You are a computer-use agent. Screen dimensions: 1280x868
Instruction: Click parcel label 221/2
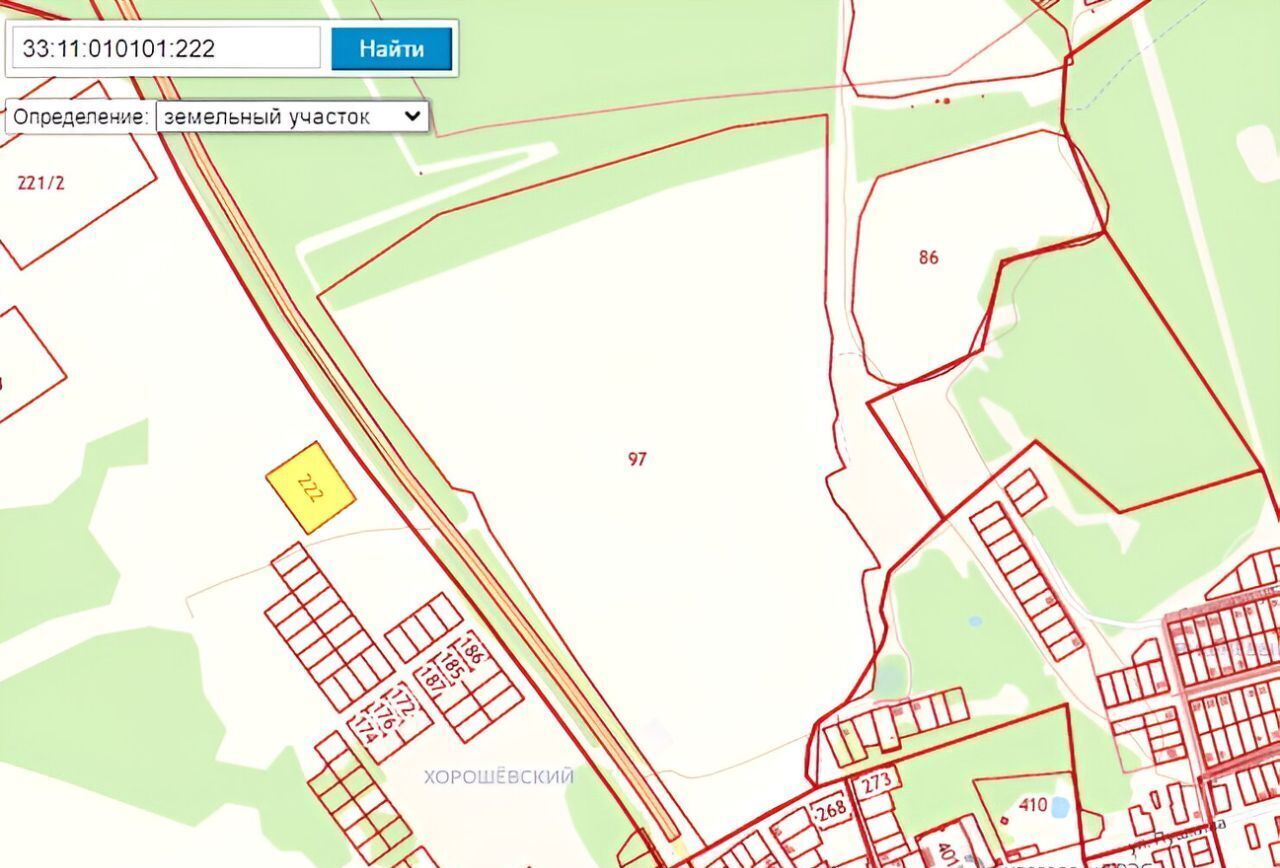point(42,182)
